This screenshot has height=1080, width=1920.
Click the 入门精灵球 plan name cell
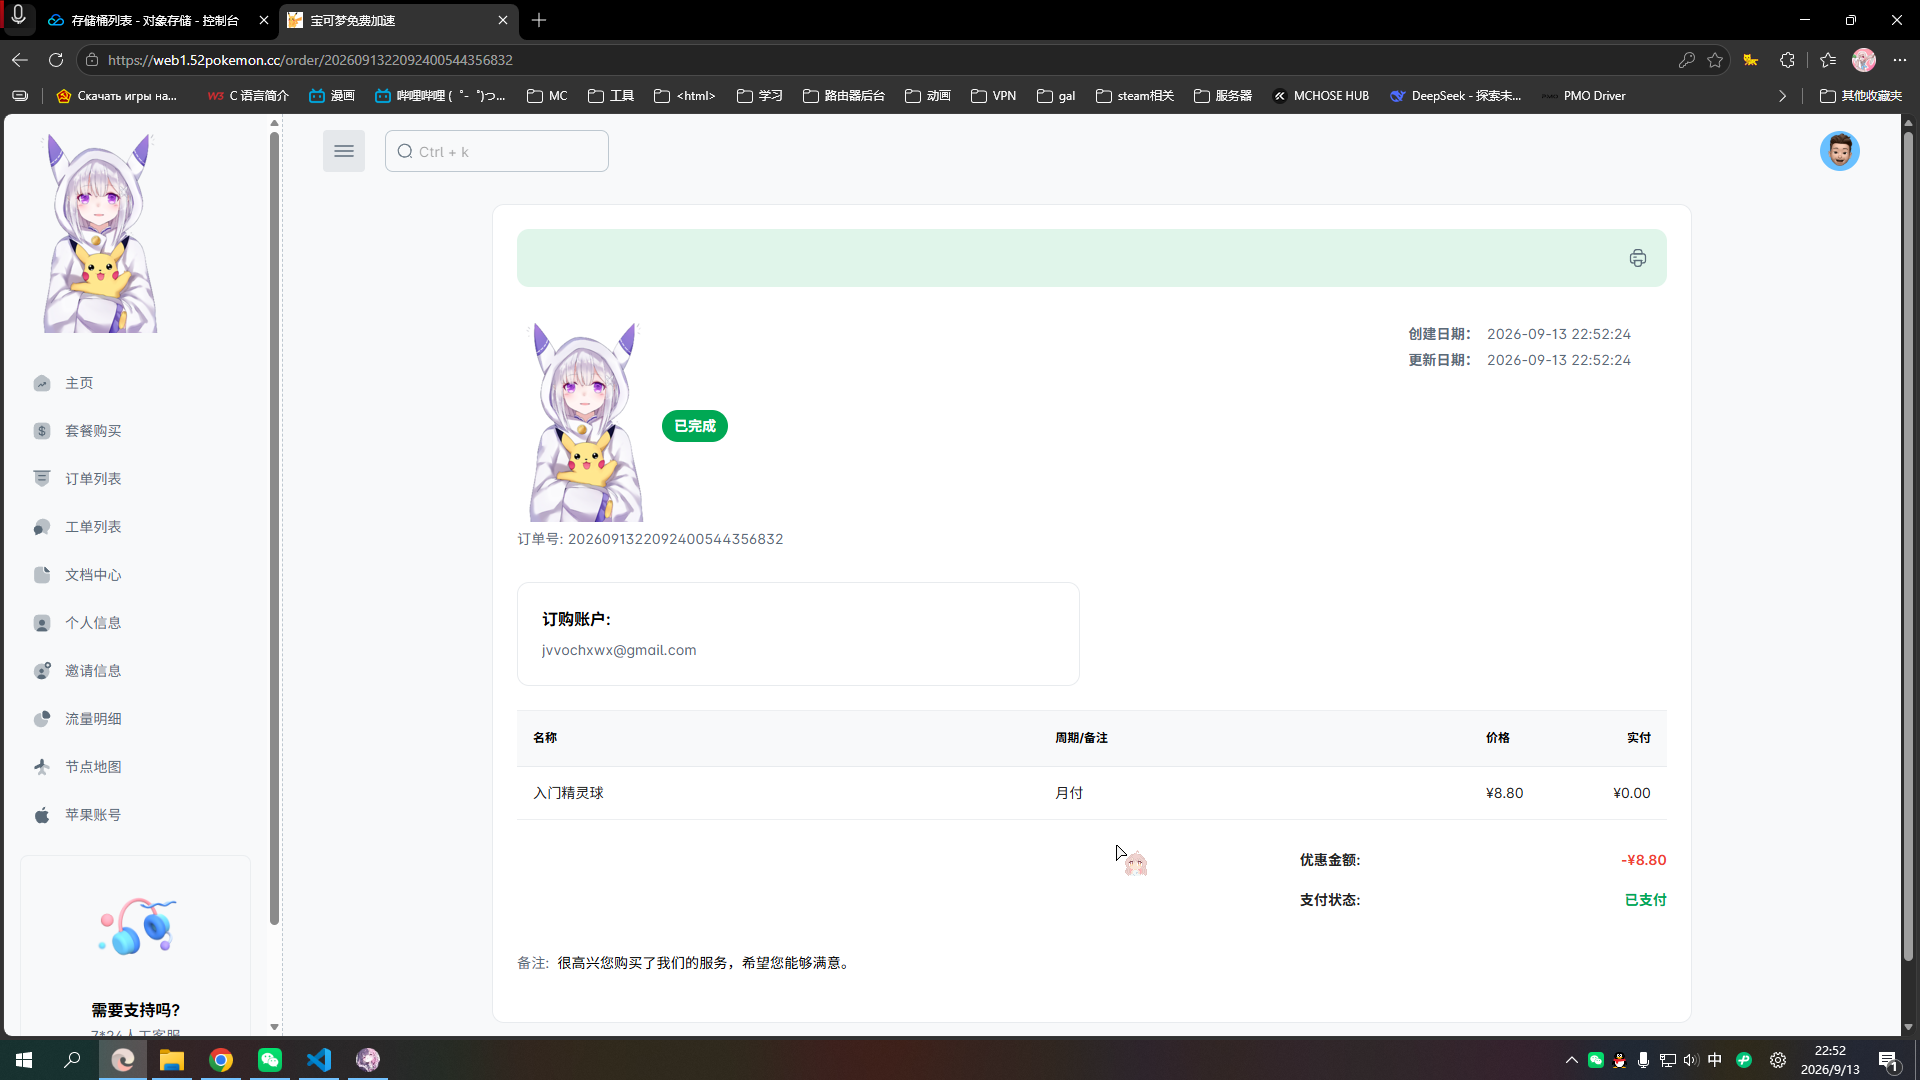568,793
